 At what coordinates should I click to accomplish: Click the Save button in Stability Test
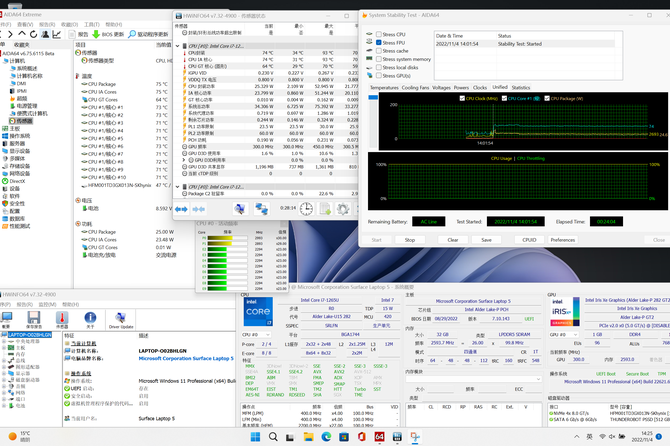[486, 240]
